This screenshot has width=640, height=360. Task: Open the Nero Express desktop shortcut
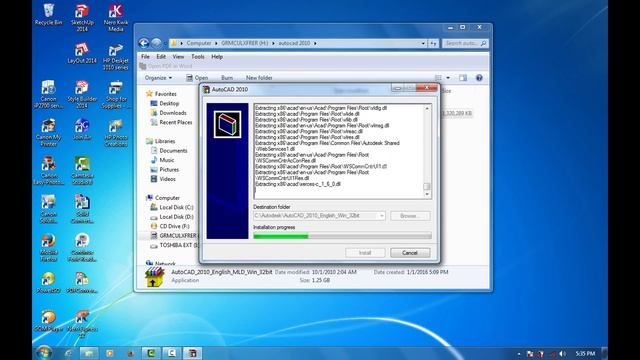click(x=82, y=324)
